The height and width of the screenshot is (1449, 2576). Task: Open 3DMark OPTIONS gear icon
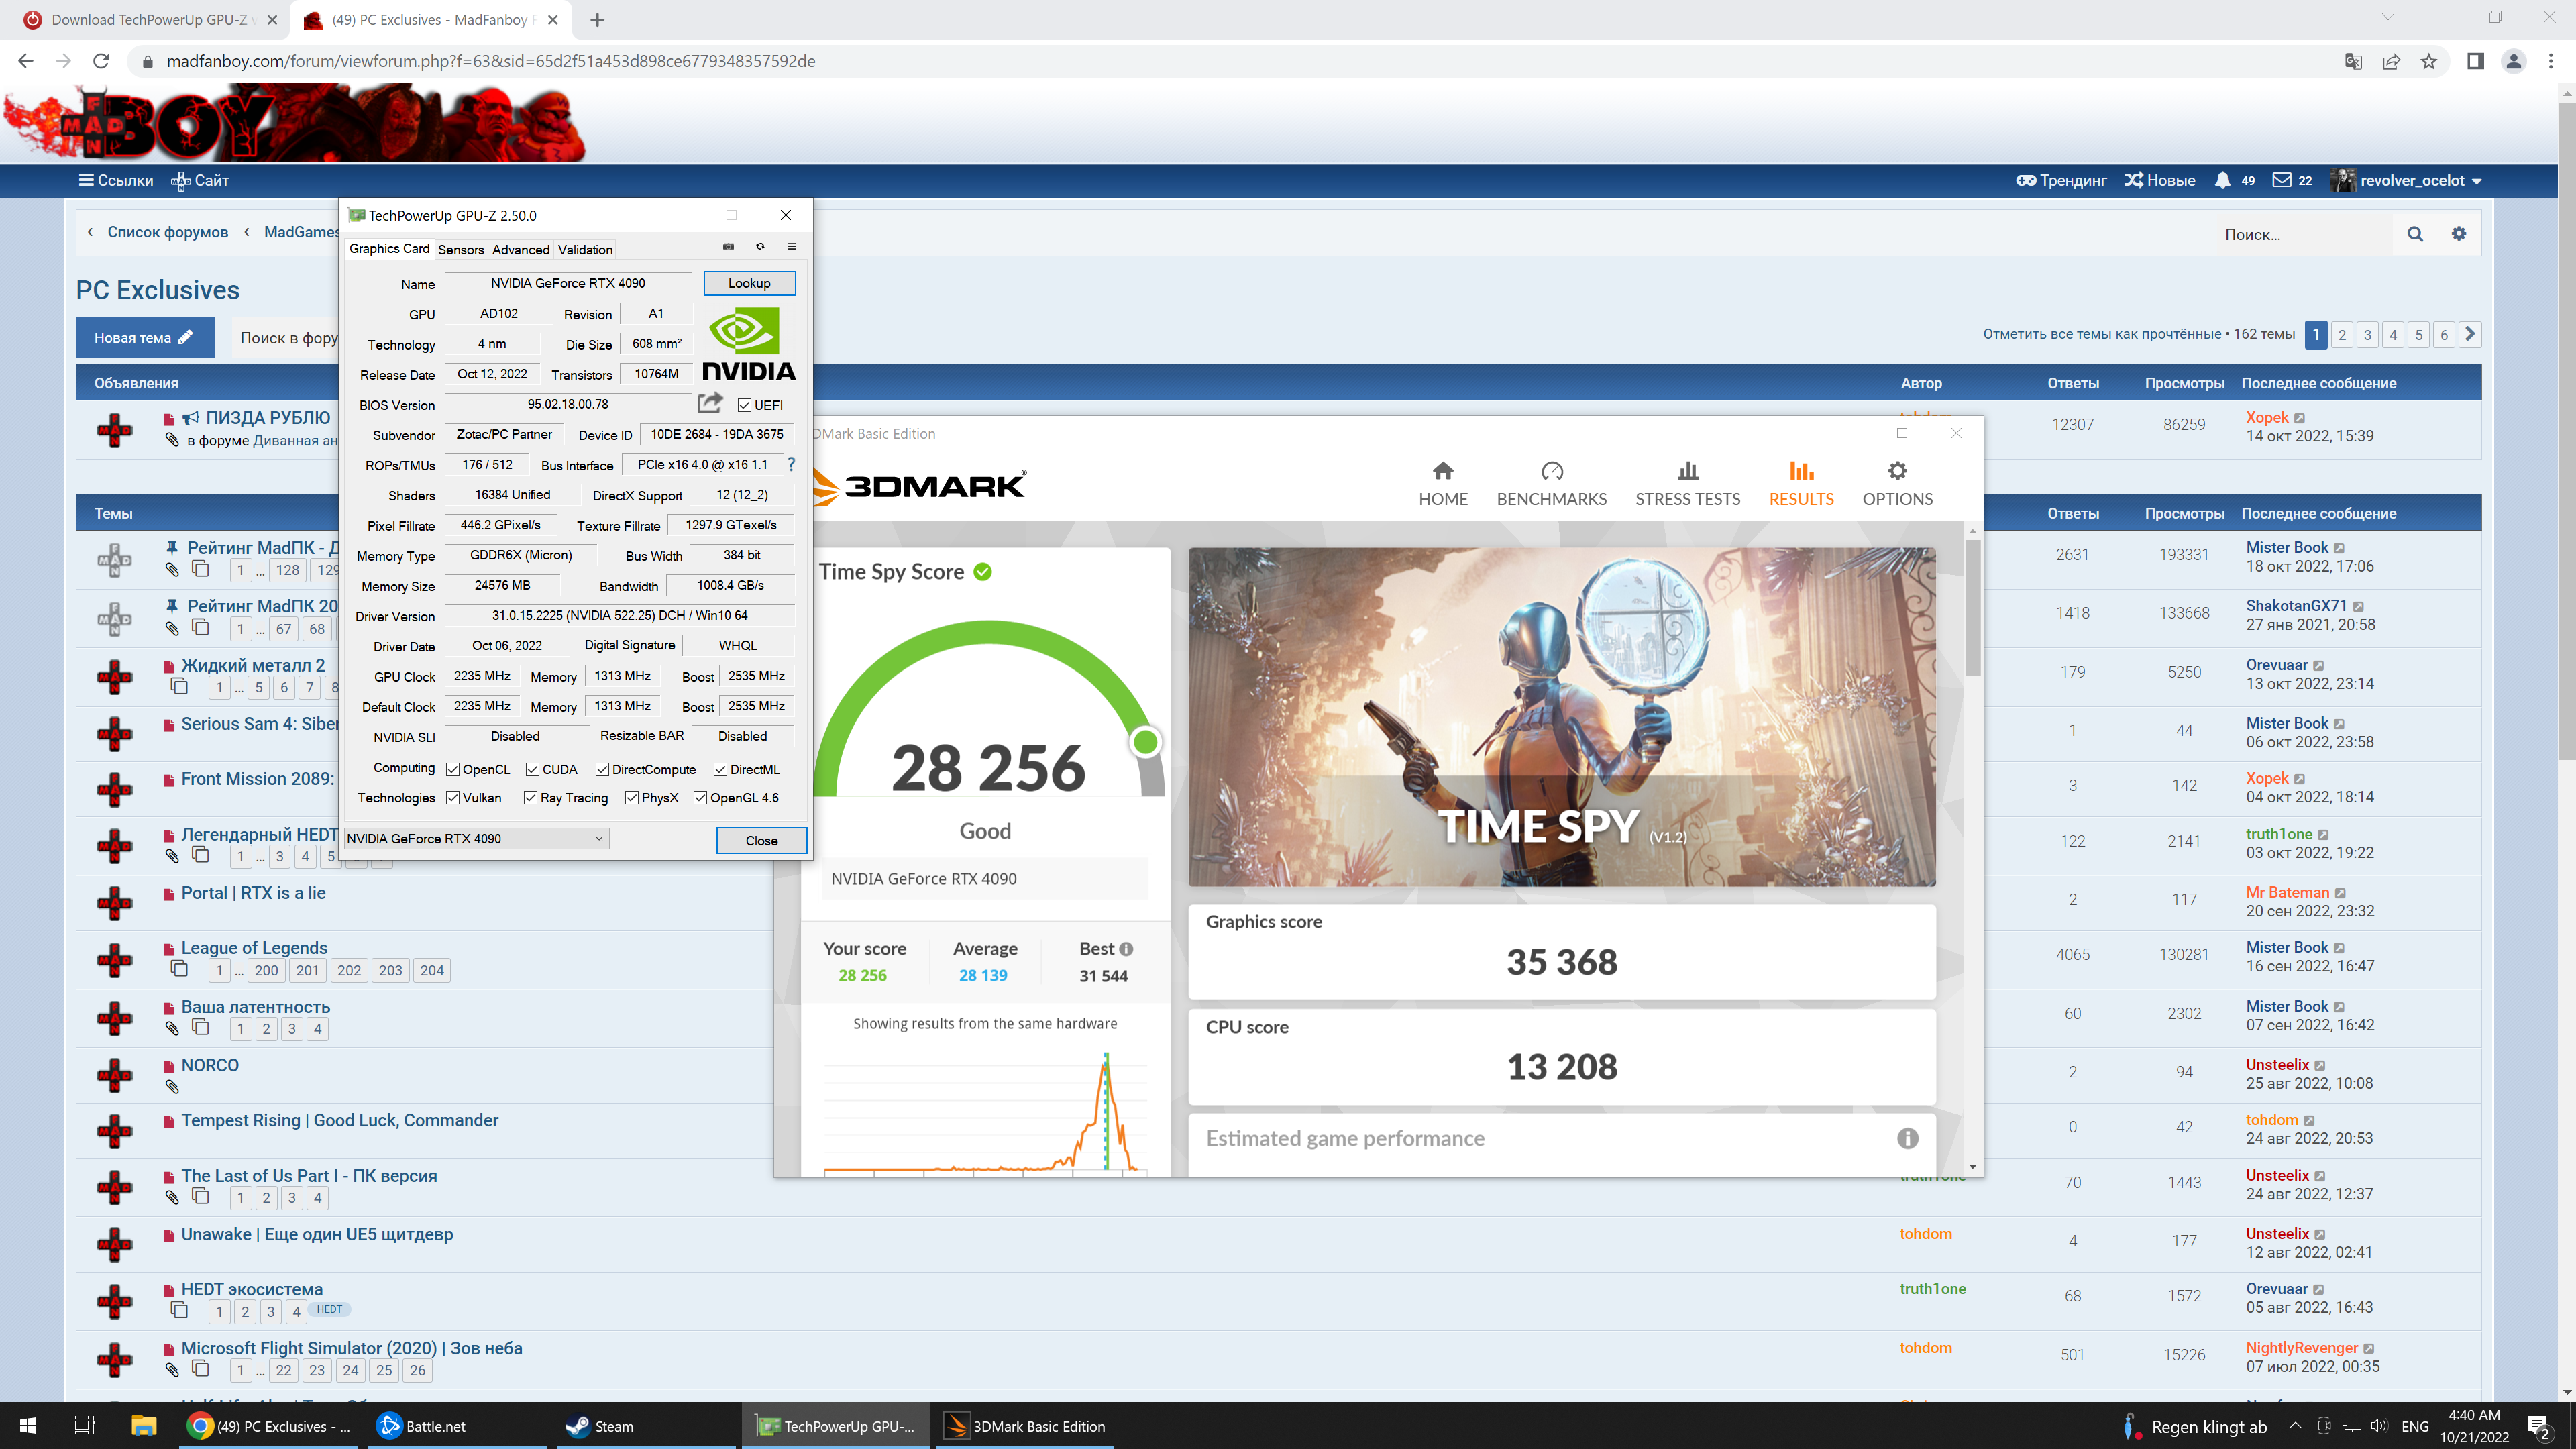1896,471
